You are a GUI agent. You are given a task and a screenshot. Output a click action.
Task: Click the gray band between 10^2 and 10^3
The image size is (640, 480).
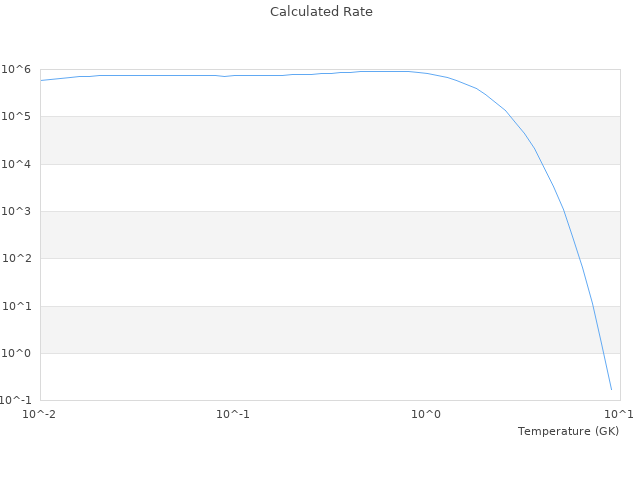(250, 235)
